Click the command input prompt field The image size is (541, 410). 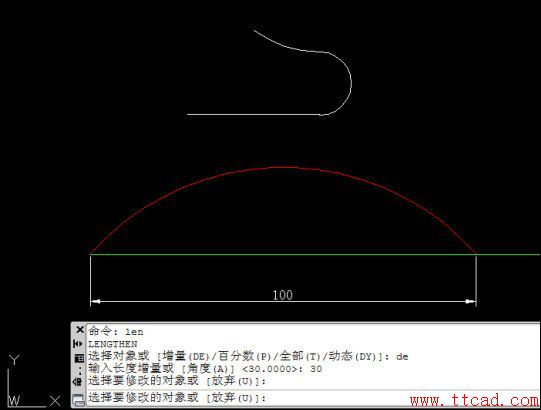click(x=312, y=398)
